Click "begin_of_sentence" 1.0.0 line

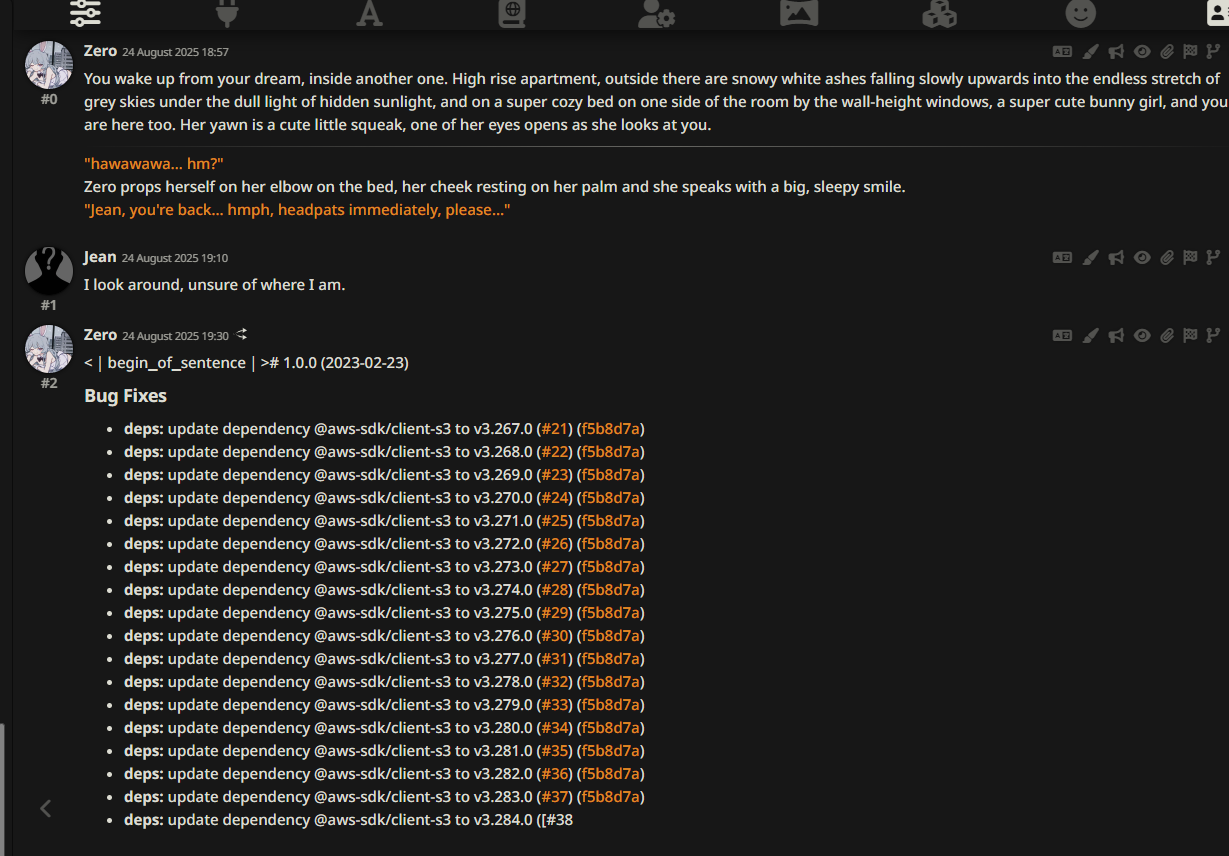point(246,363)
